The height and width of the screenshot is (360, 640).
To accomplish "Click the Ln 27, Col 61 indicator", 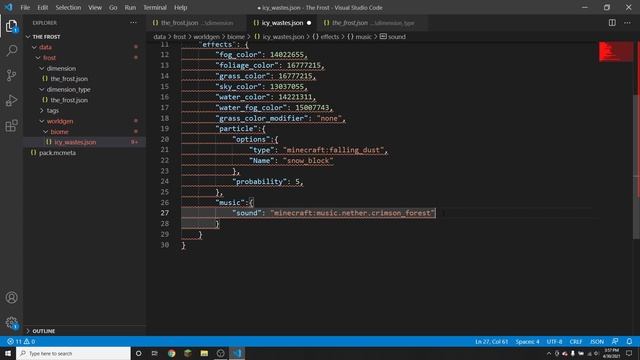I will 491,342.
